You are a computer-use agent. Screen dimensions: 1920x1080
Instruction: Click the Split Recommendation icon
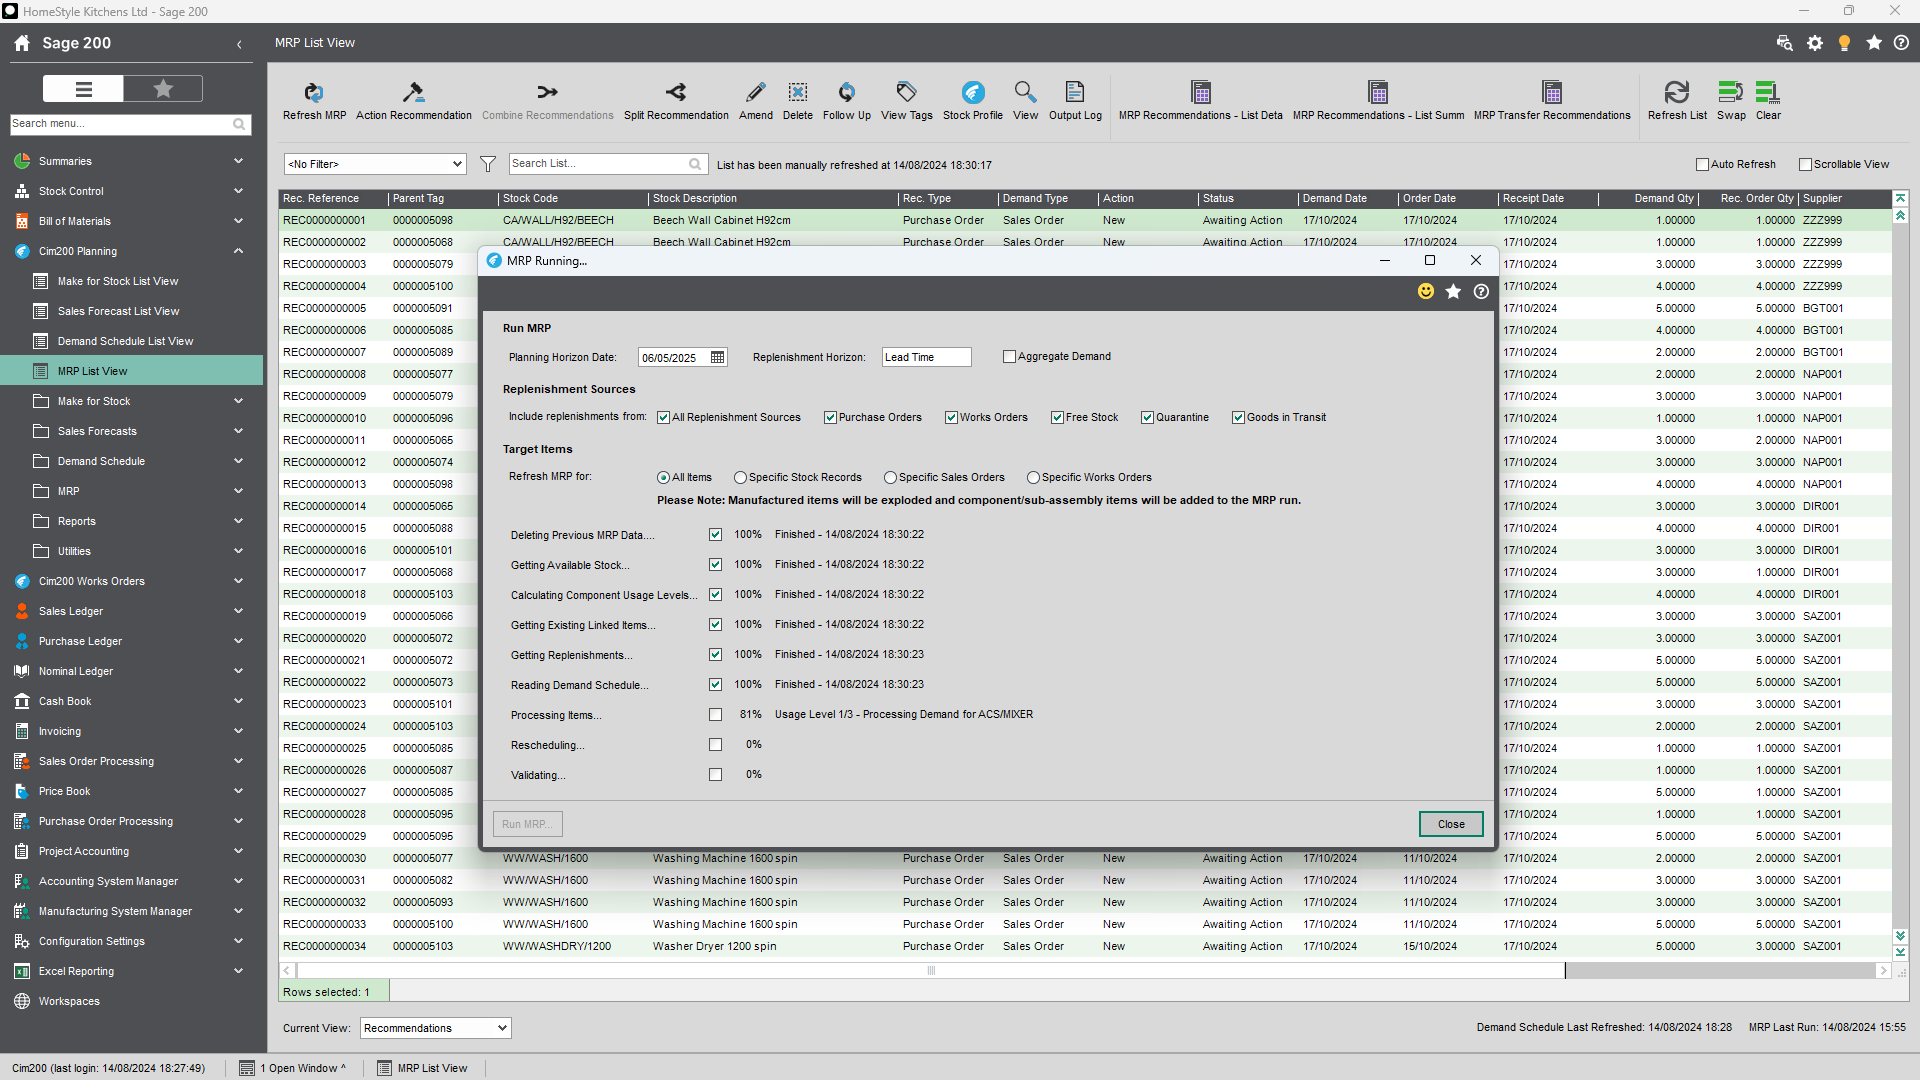pyautogui.click(x=676, y=92)
